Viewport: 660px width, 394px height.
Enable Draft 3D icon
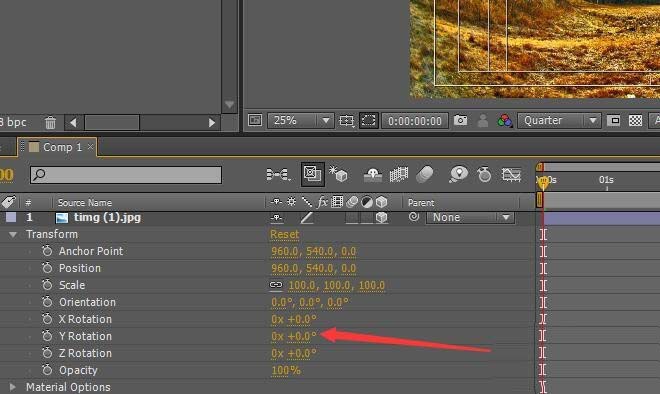coord(338,174)
